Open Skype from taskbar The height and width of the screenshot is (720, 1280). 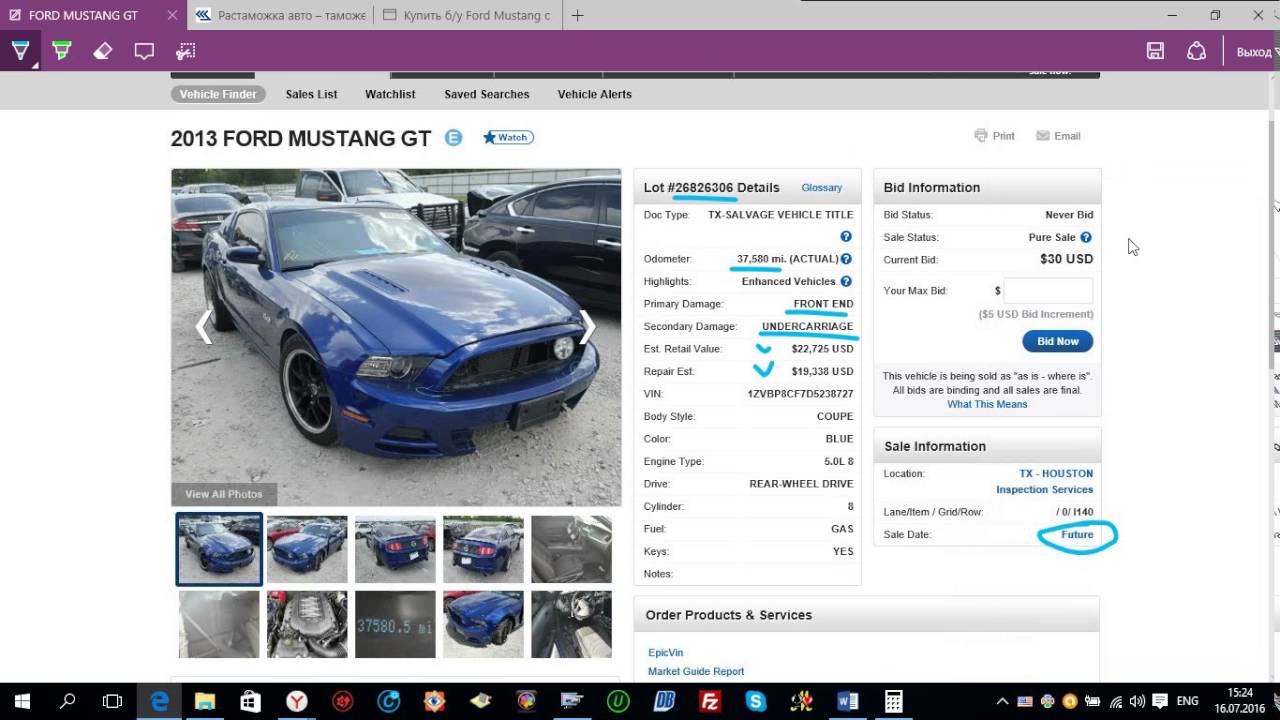click(756, 701)
